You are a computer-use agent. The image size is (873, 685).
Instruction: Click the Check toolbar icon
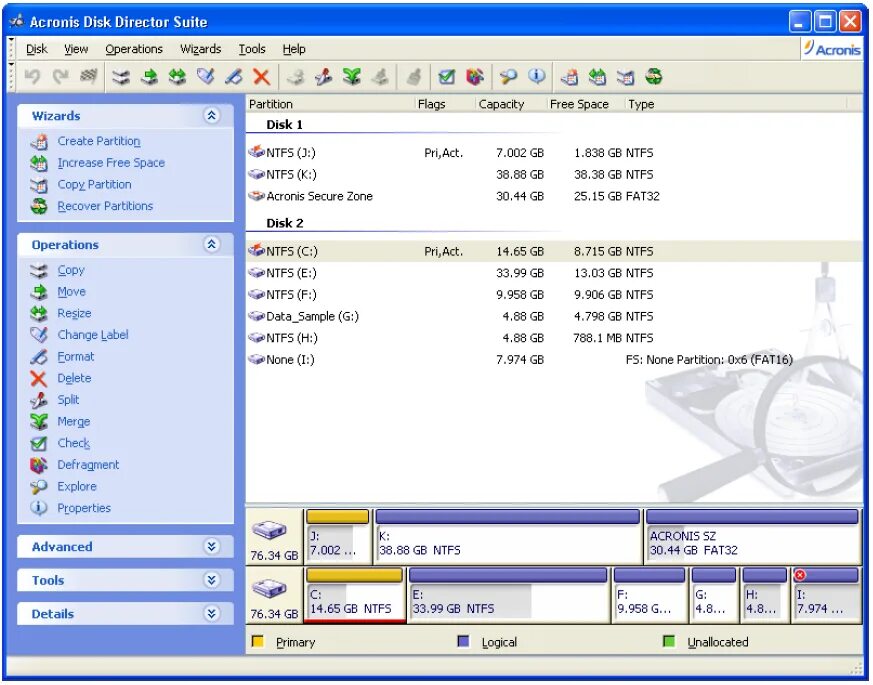pos(447,77)
